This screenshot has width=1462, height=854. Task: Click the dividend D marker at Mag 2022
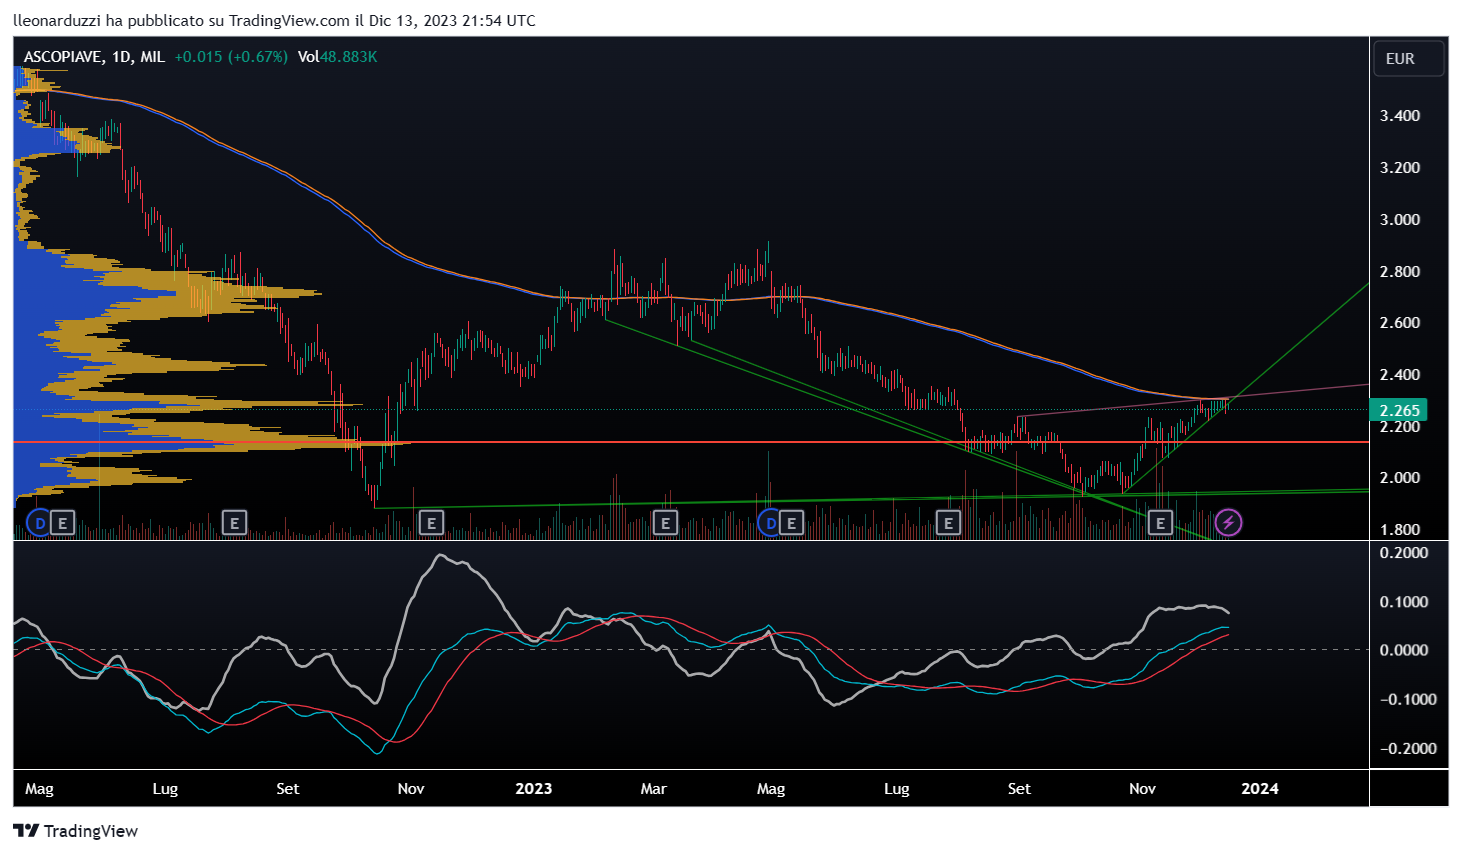coord(40,522)
